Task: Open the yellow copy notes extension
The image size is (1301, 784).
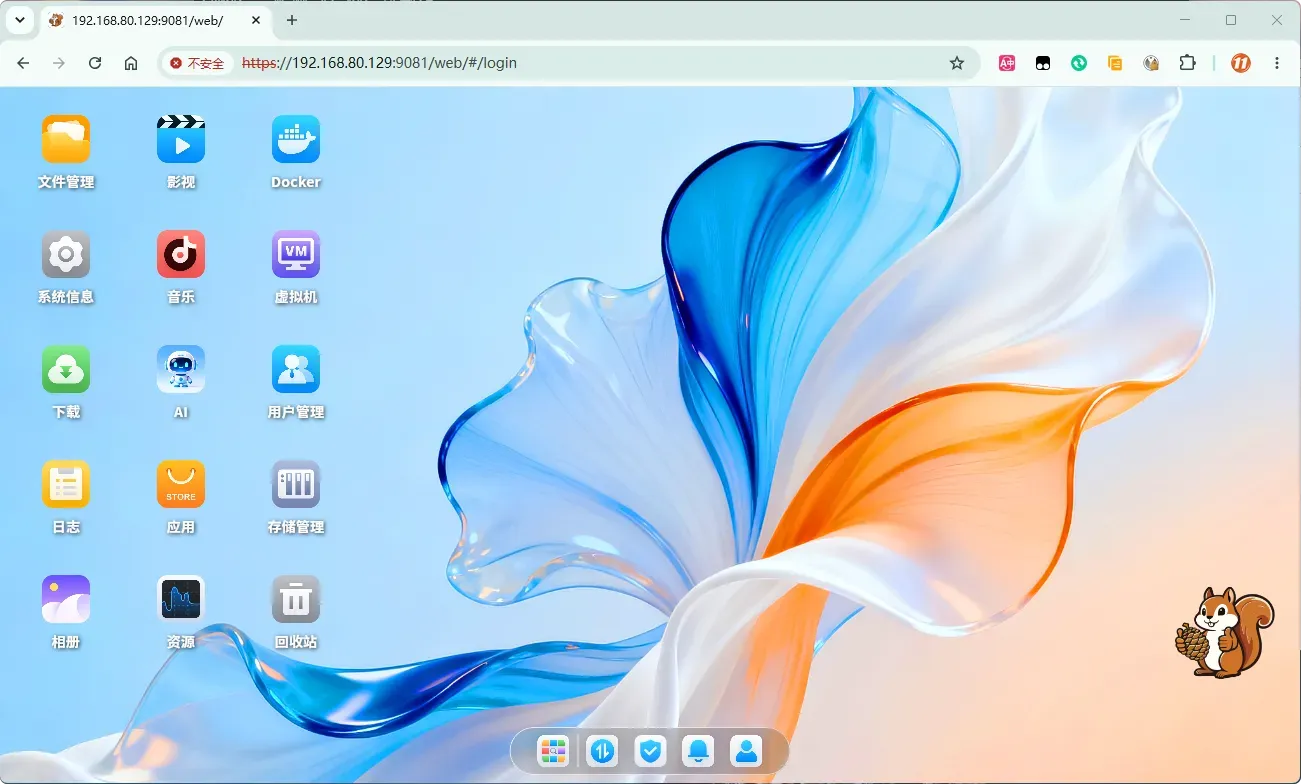Action: (1115, 63)
